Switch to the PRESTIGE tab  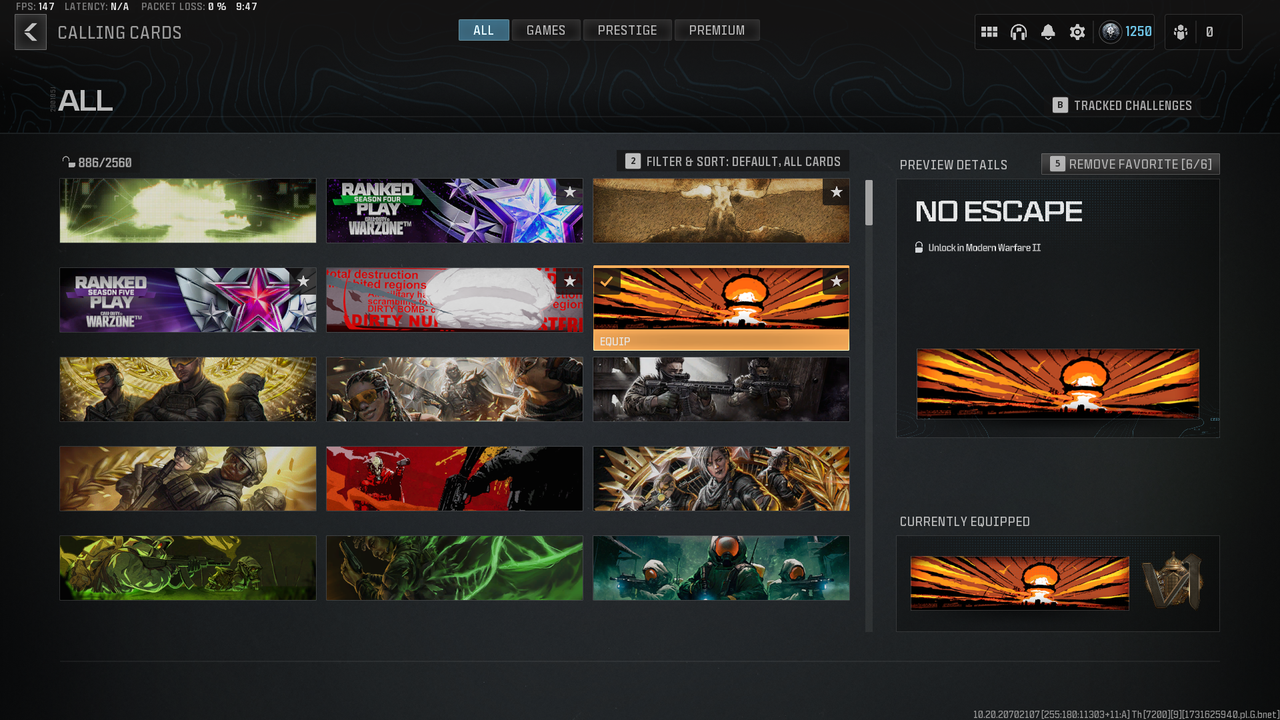[x=627, y=30]
